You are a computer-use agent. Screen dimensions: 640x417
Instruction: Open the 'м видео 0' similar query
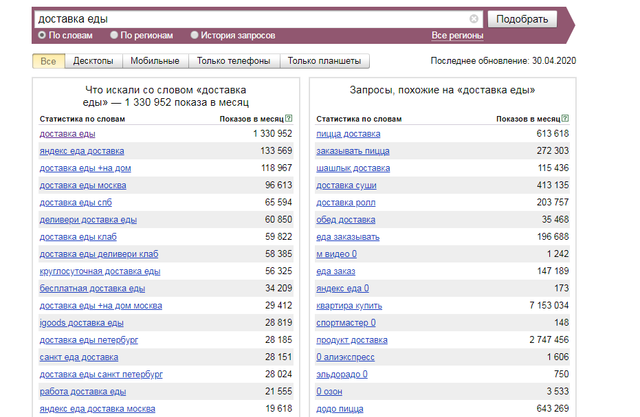[x=337, y=254]
